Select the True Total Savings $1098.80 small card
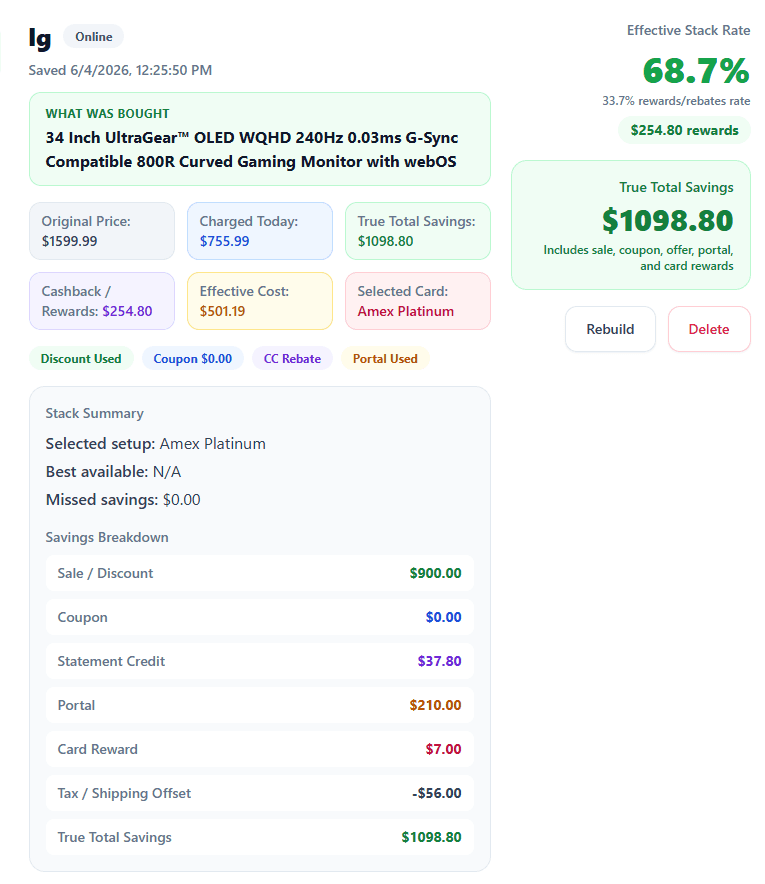Viewport: 765px width, 884px height. [x=418, y=231]
